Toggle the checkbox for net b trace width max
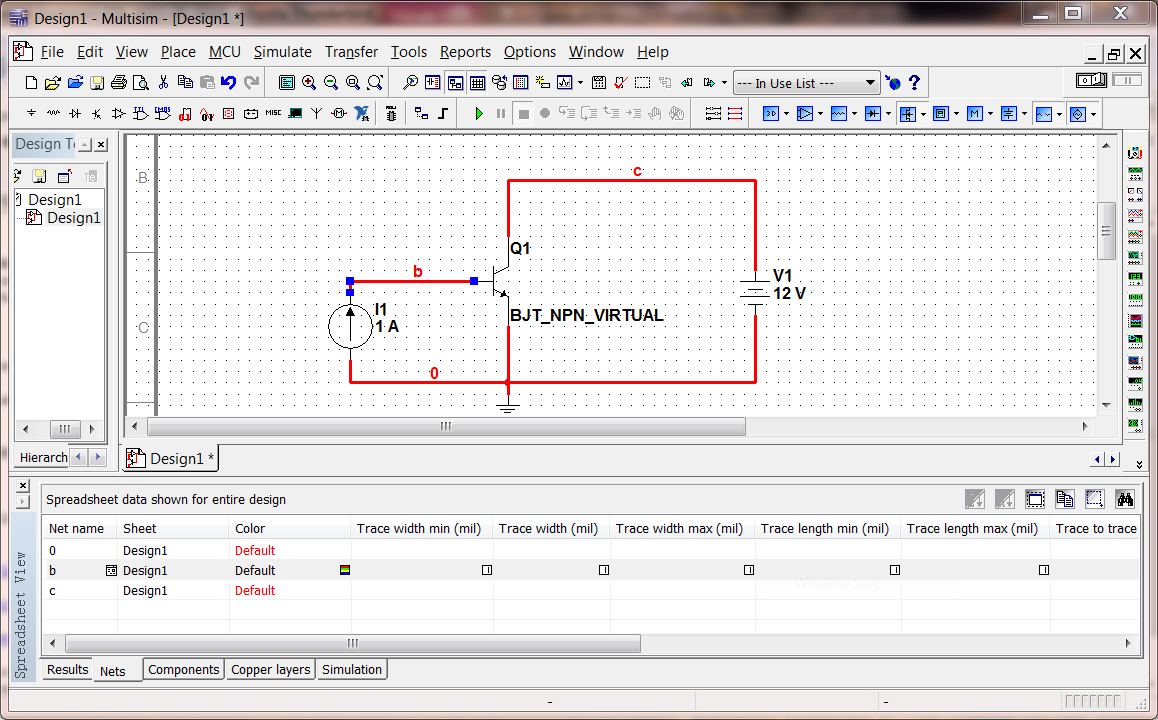Viewport: 1158px width, 720px height. click(x=749, y=570)
